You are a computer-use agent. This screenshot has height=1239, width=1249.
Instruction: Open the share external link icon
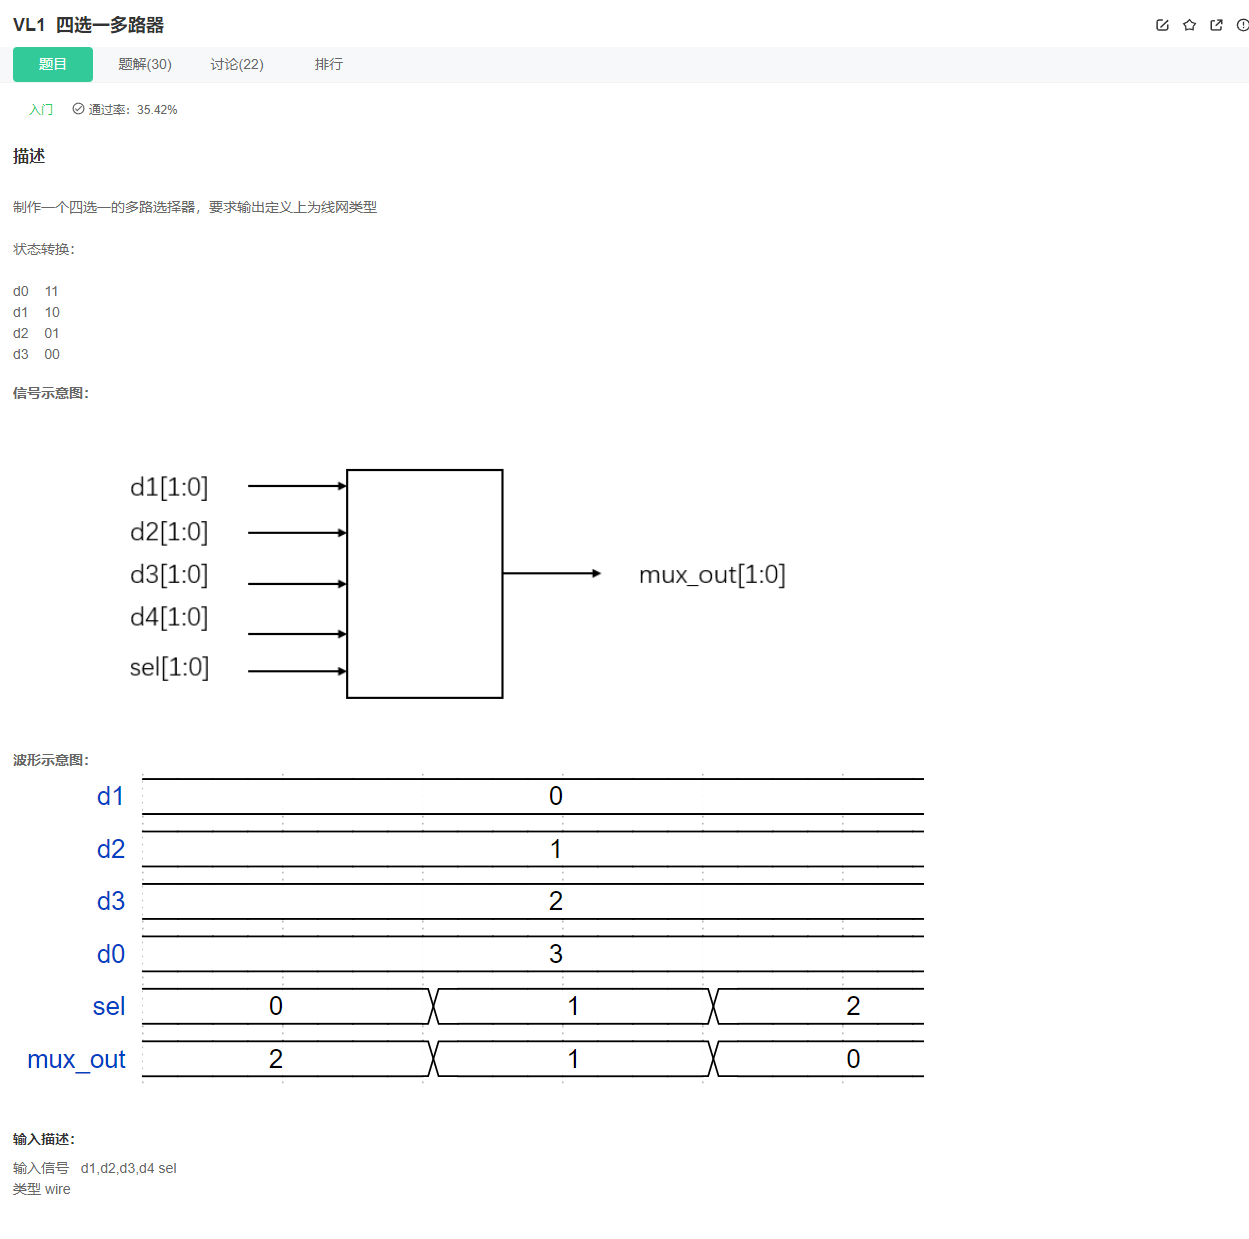coord(1216,25)
